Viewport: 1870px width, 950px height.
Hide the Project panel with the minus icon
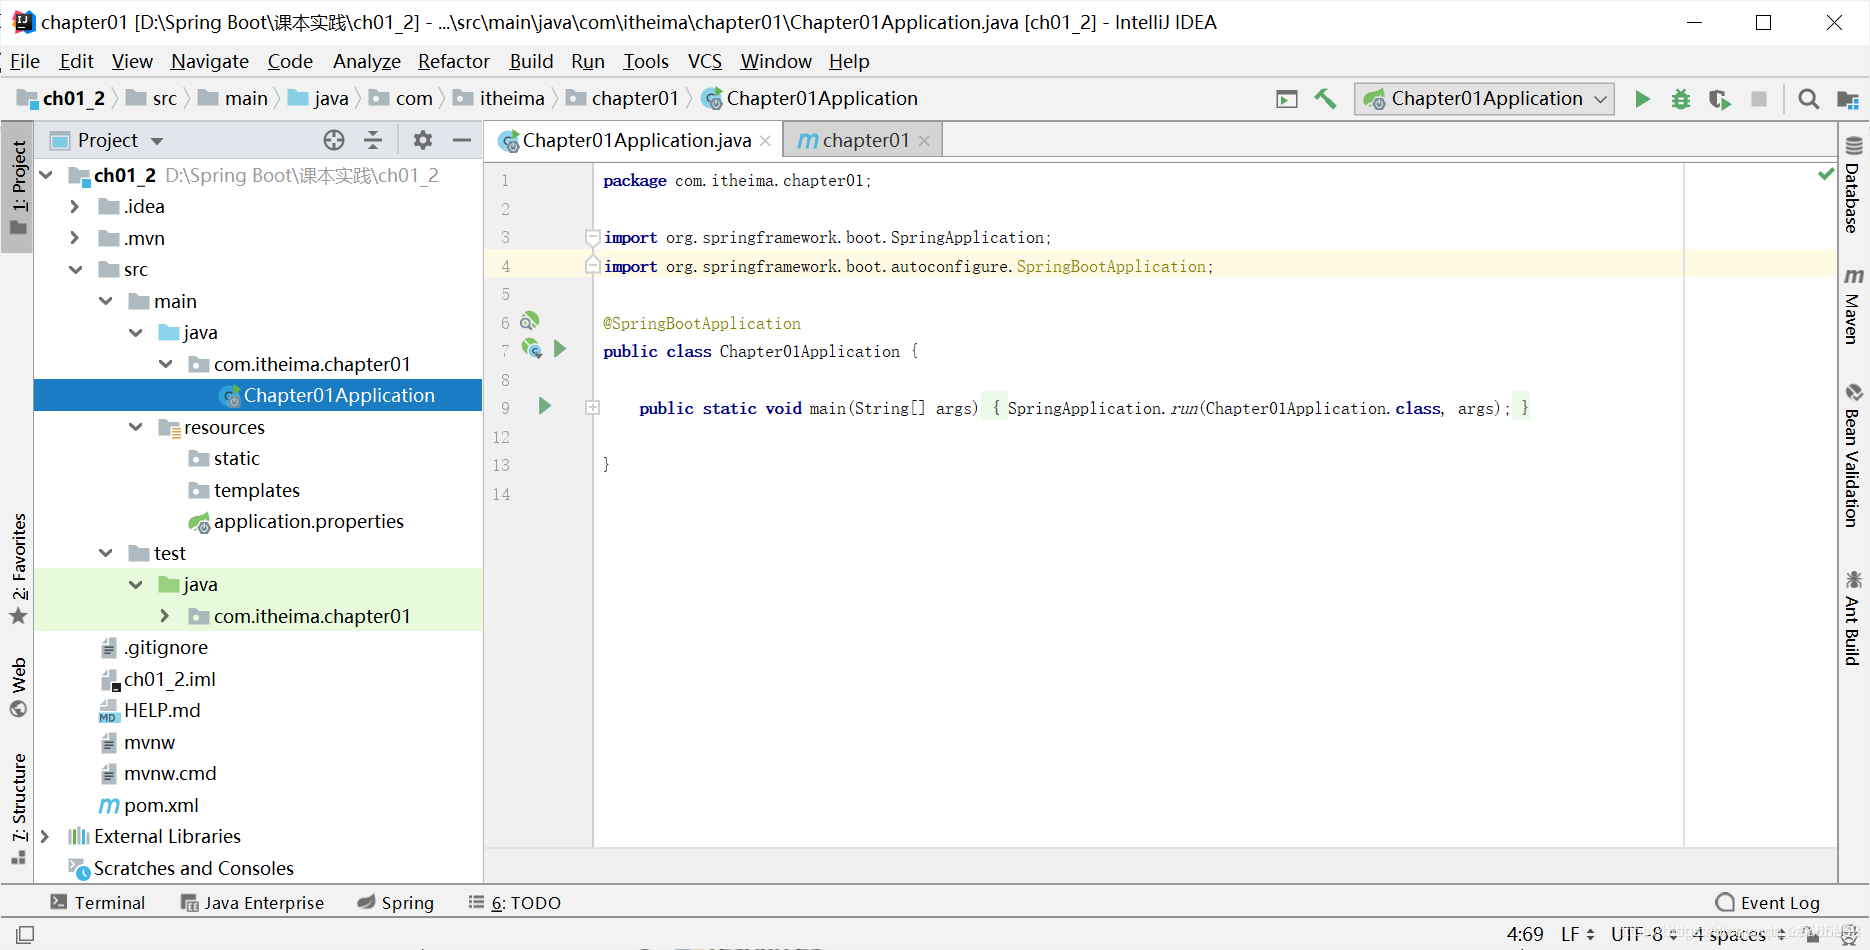tap(462, 140)
